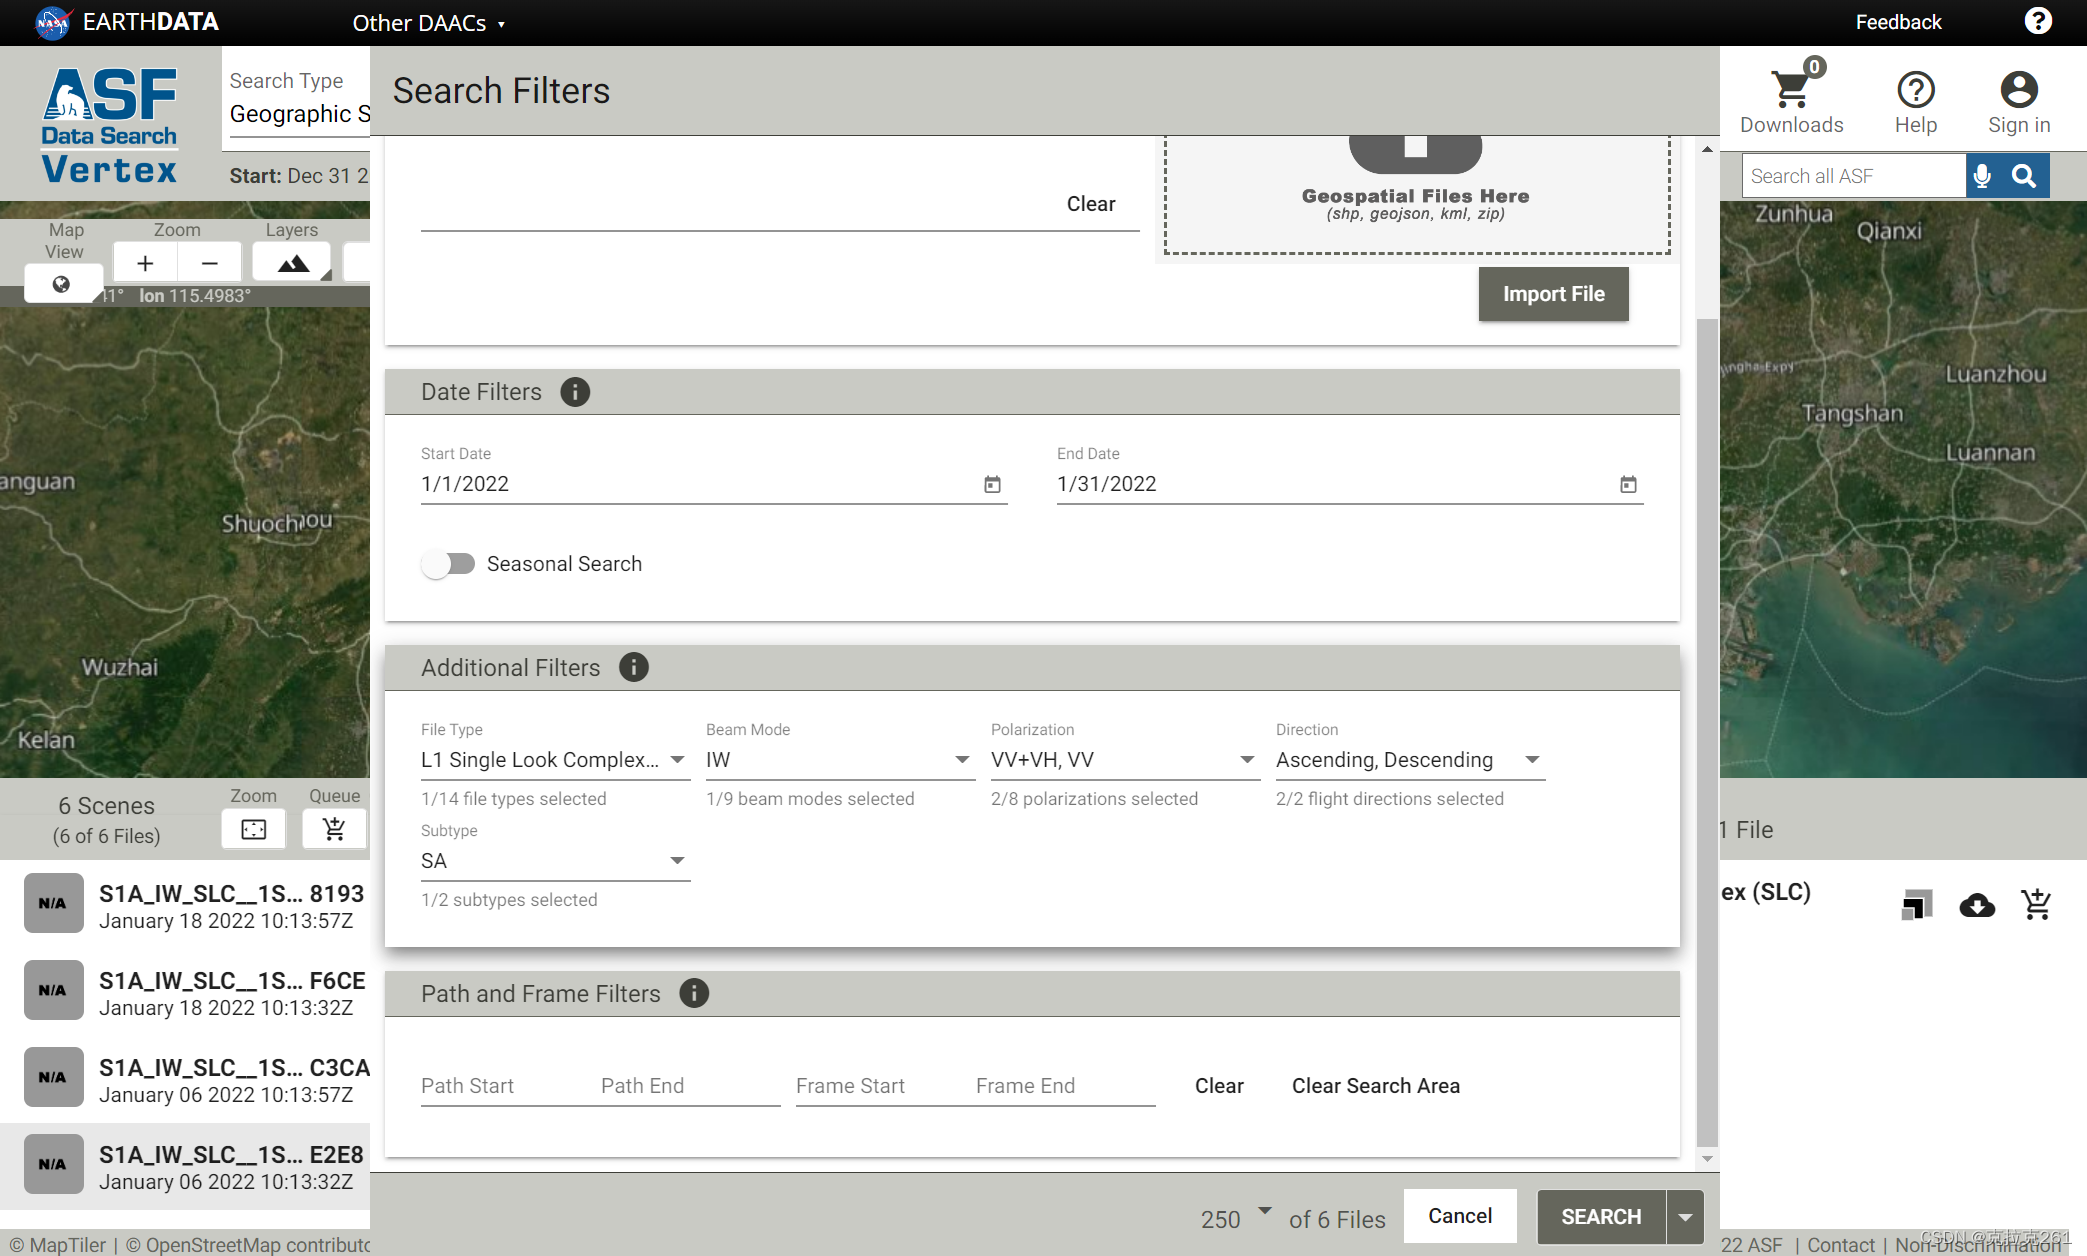Image resolution: width=2087 pixels, height=1256 pixels.
Task: Open the Downloads cart icon
Action: pyautogui.click(x=1791, y=90)
